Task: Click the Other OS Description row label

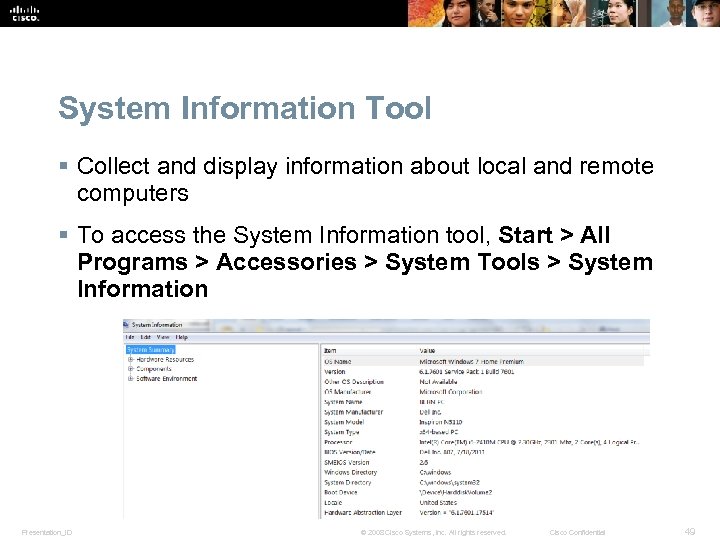Action: pyautogui.click(x=354, y=382)
